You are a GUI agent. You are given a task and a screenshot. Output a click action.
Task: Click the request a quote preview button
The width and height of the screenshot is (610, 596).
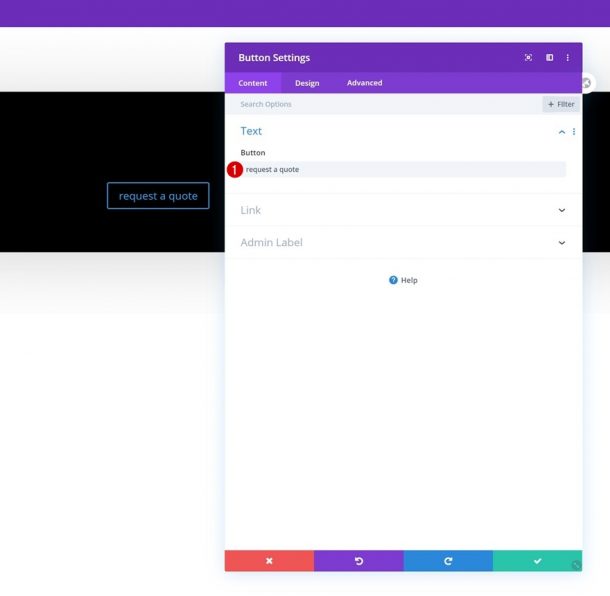click(158, 196)
